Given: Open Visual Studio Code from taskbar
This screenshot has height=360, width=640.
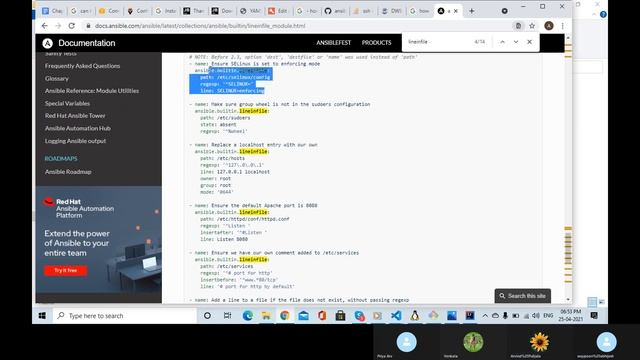Looking at the screenshot, I should coord(396,316).
